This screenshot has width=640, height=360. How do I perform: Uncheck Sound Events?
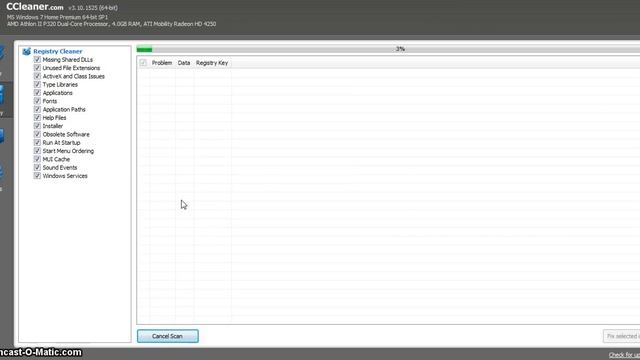pyautogui.click(x=37, y=167)
